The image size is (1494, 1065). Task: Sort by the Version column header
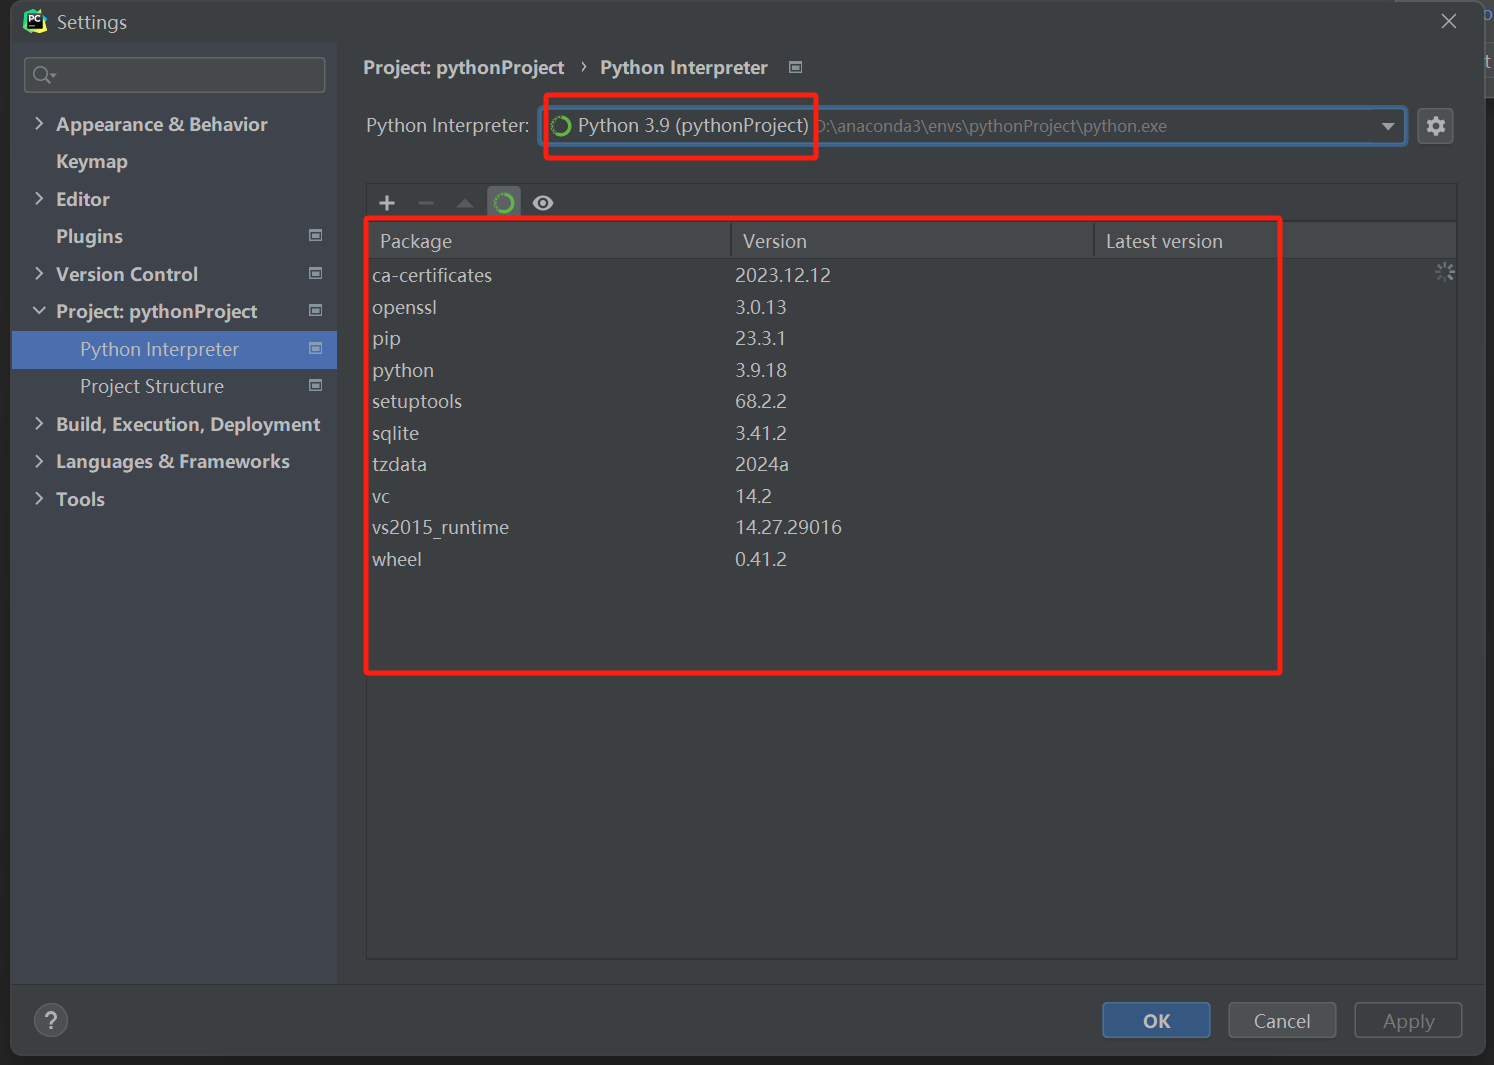coord(912,241)
